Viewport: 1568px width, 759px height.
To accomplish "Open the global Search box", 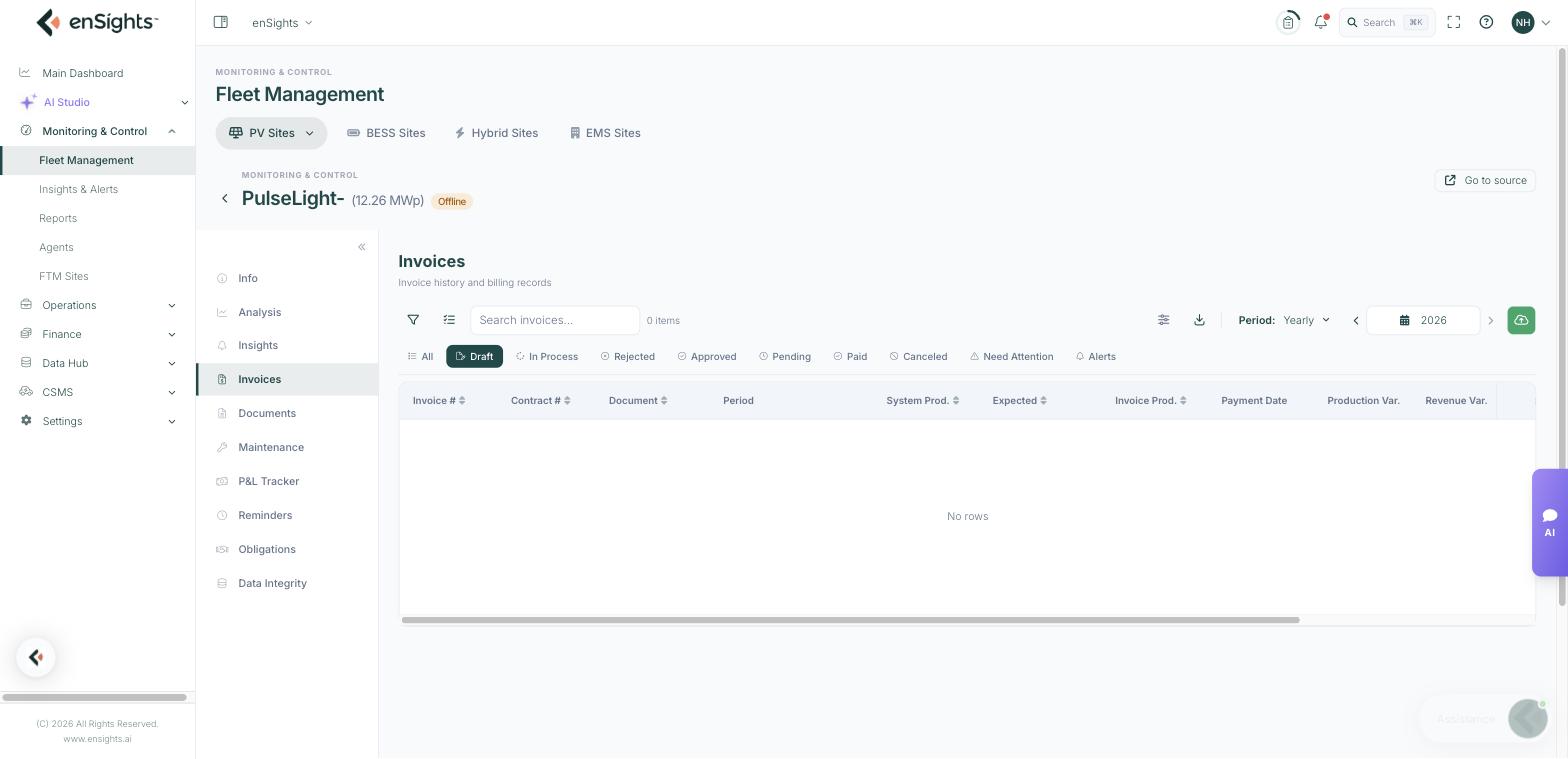I will pos(1387,22).
